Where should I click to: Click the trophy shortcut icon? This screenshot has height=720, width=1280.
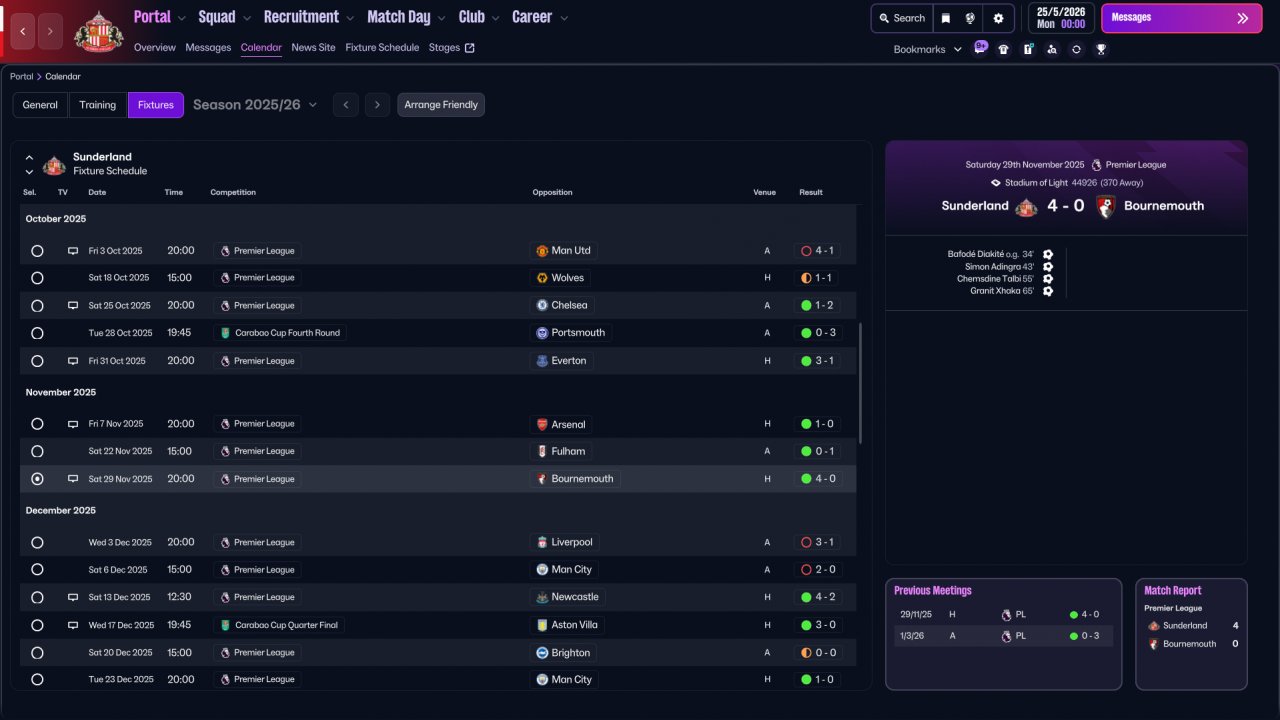tap(1101, 49)
